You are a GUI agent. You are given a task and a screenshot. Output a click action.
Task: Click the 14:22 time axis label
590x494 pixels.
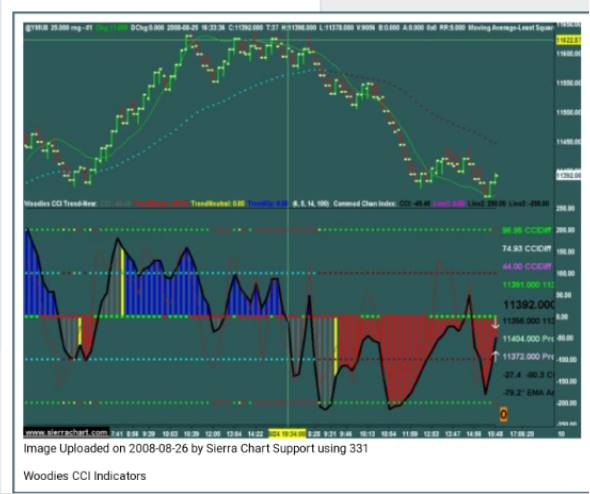(255, 434)
